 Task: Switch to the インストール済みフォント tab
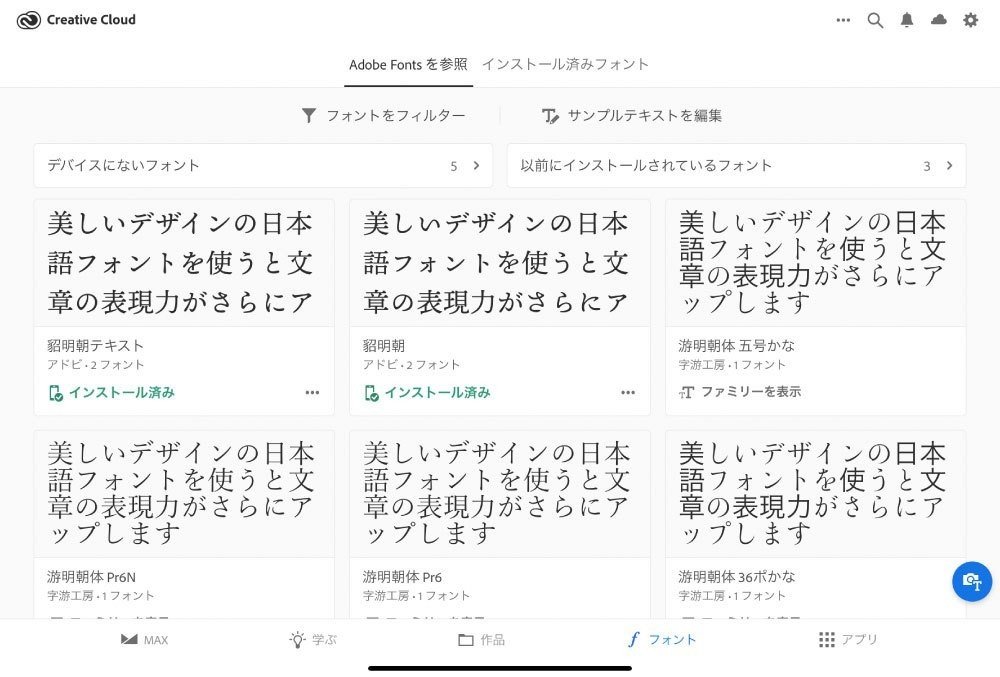tap(566, 63)
